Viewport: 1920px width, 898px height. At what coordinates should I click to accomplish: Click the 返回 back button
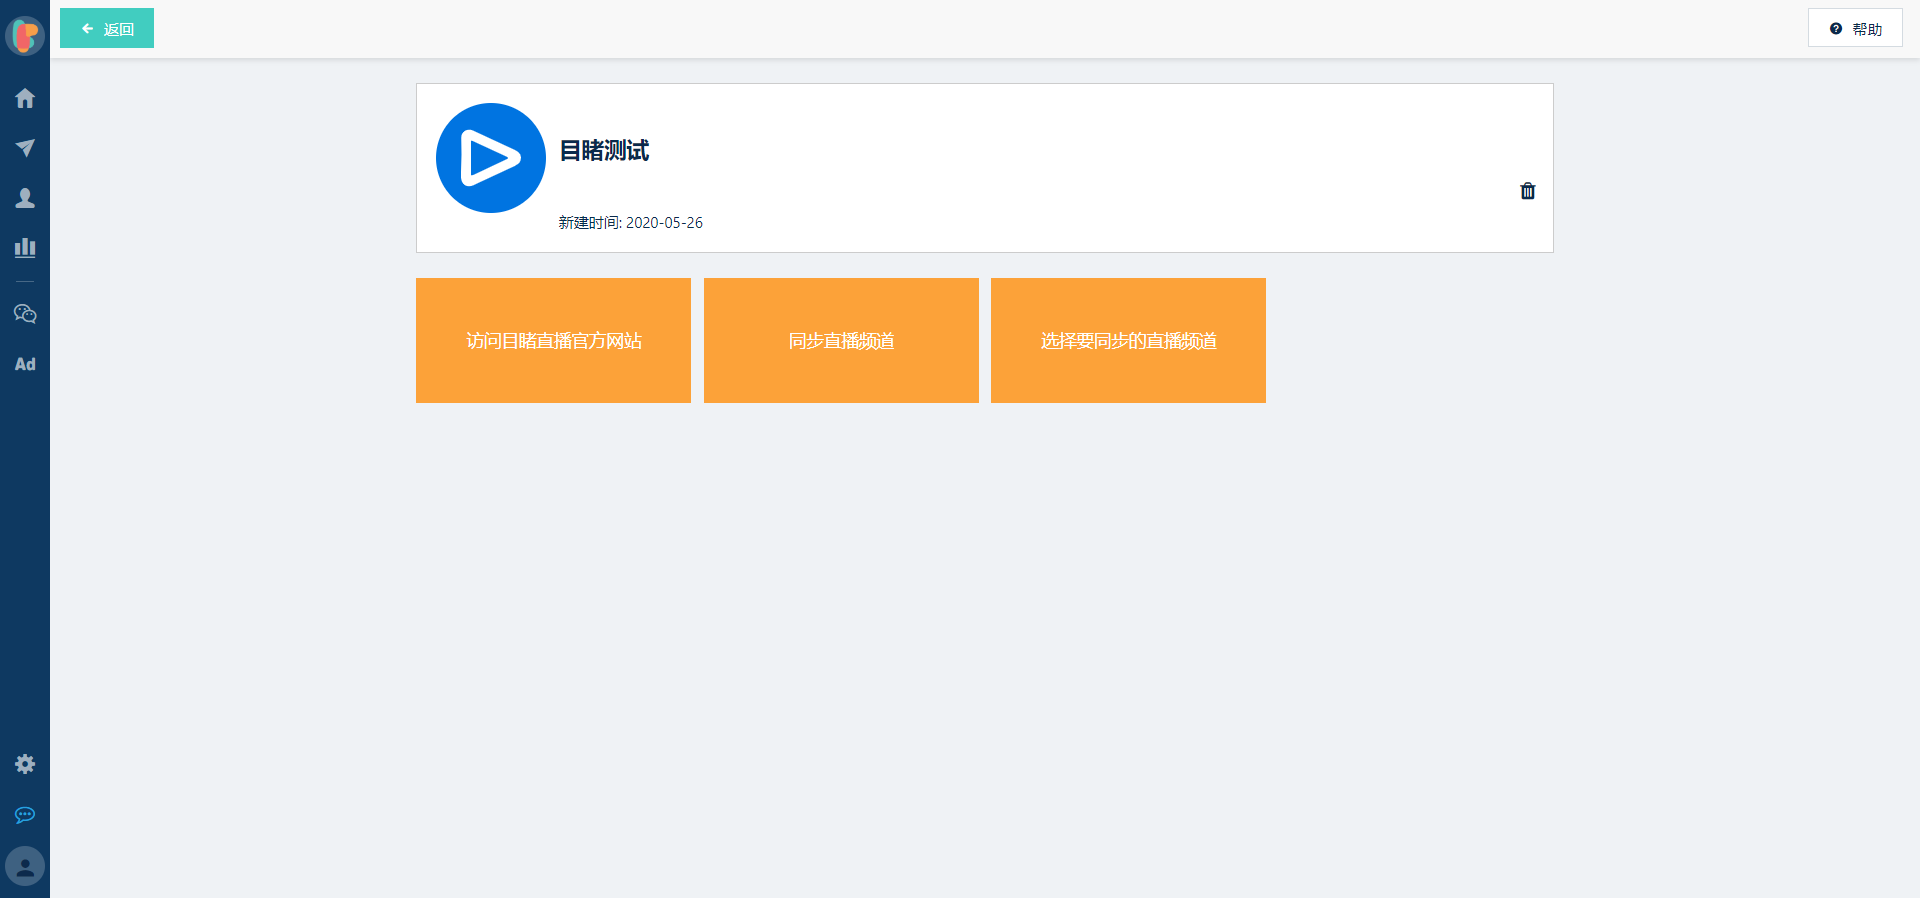point(107,28)
